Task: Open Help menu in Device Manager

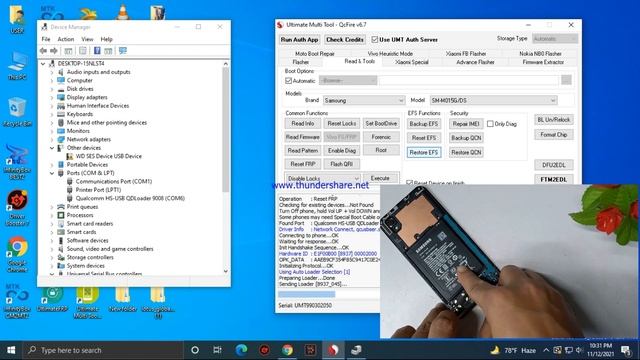Action: [107, 39]
